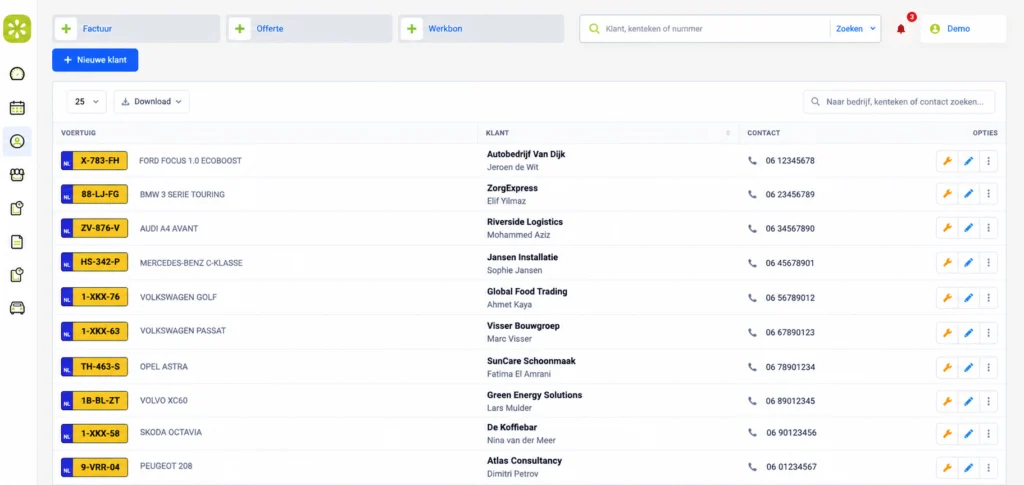Click wrench icon for Autobedrijf Van Dijk
Image resolution: width=1024 pixels, height=485 pixels.
point(947,161)
